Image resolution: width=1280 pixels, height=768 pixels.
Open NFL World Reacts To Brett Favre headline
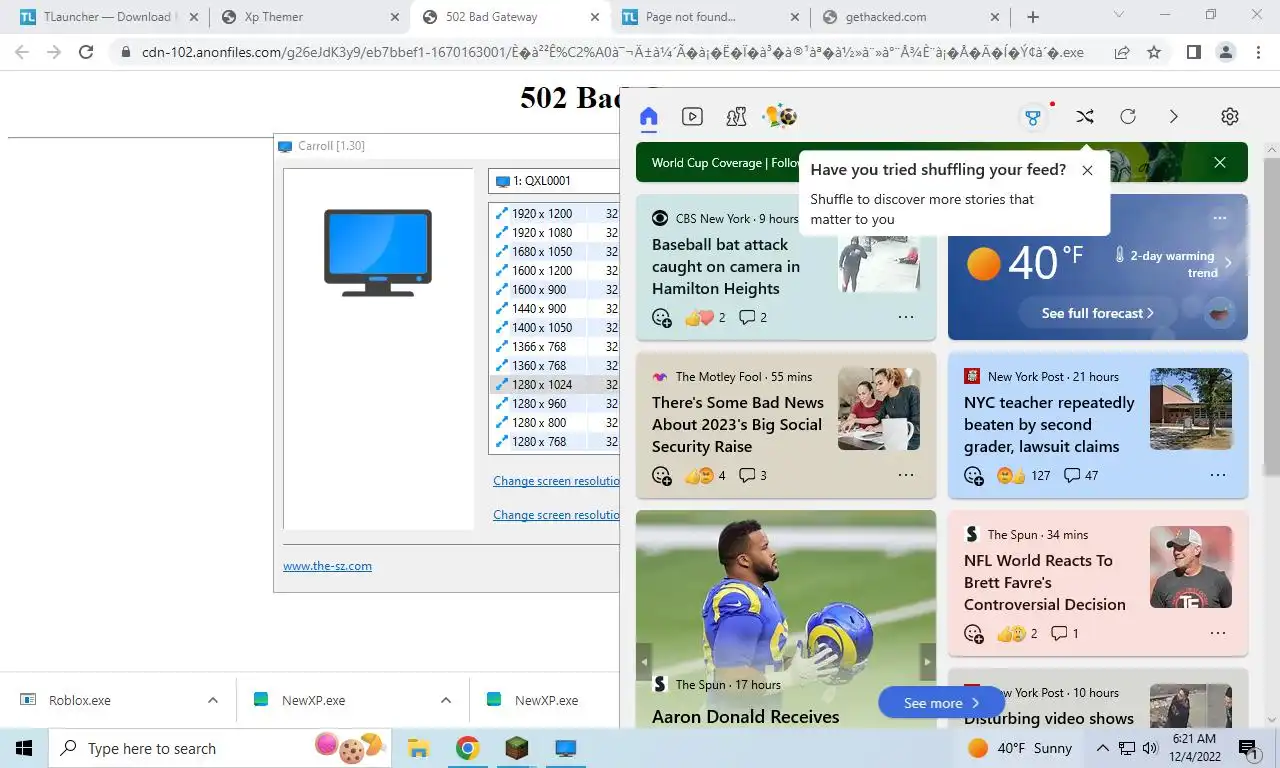click(x=1045, y=582)
